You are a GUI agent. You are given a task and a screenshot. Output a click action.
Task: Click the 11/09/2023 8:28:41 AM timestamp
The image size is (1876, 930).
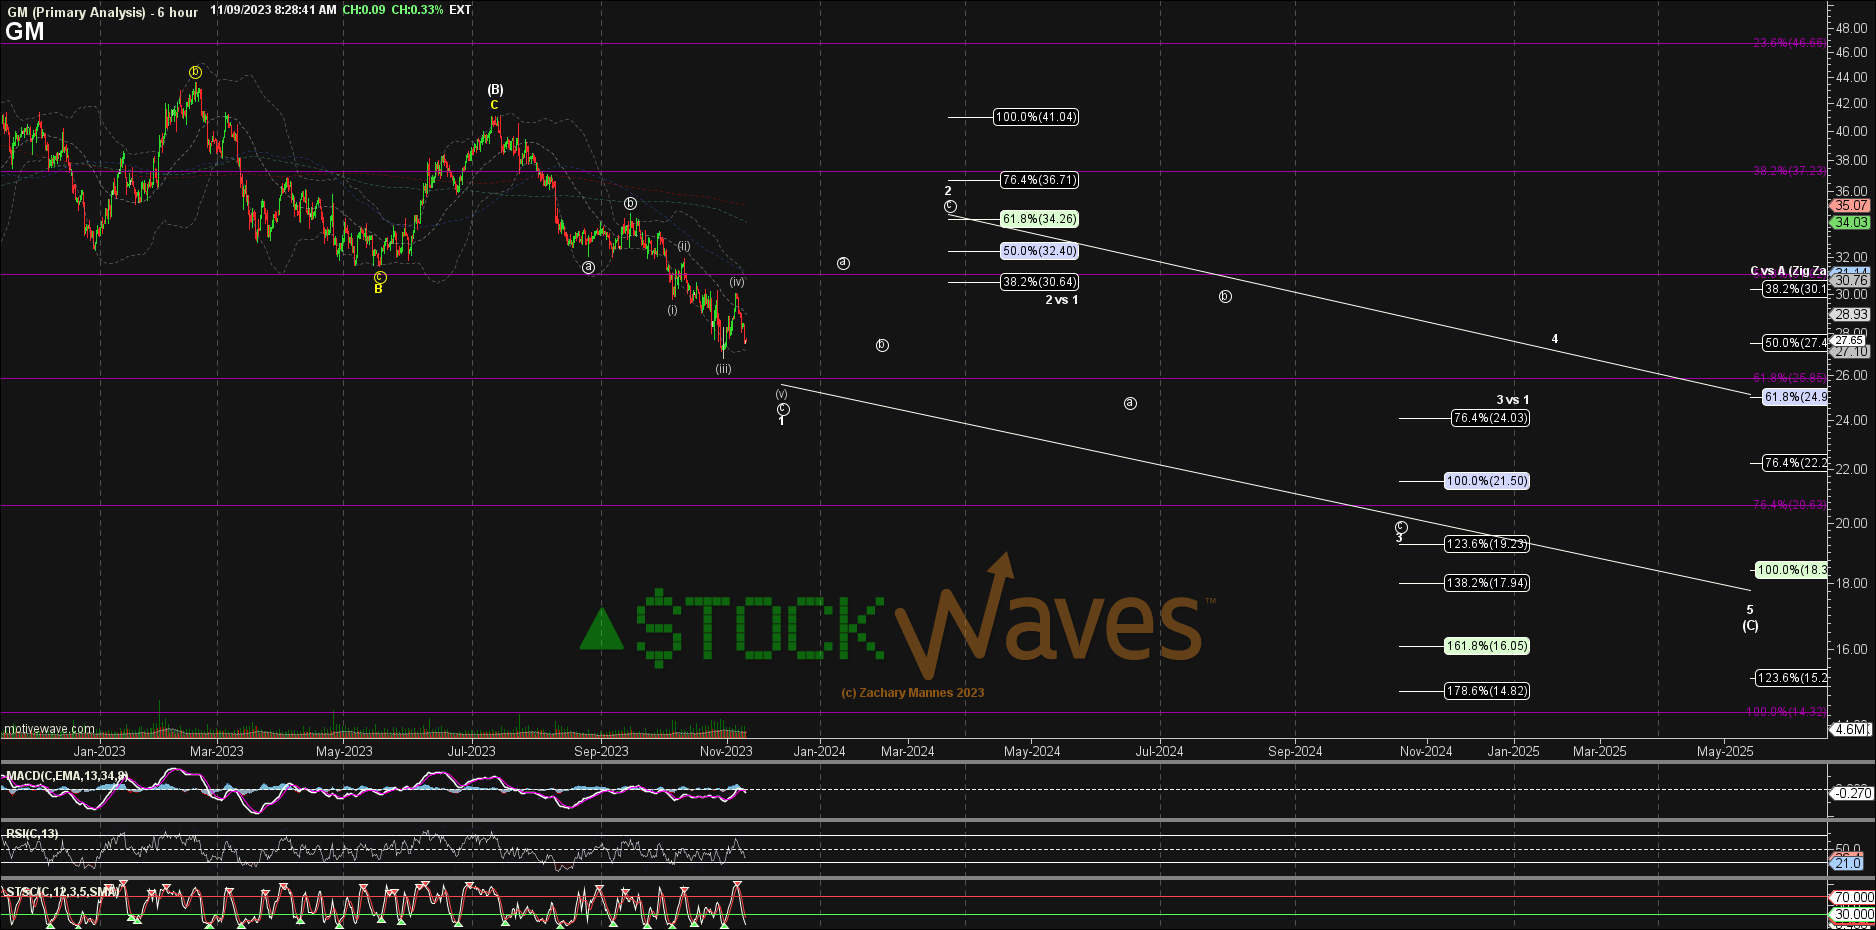[273, 10]
